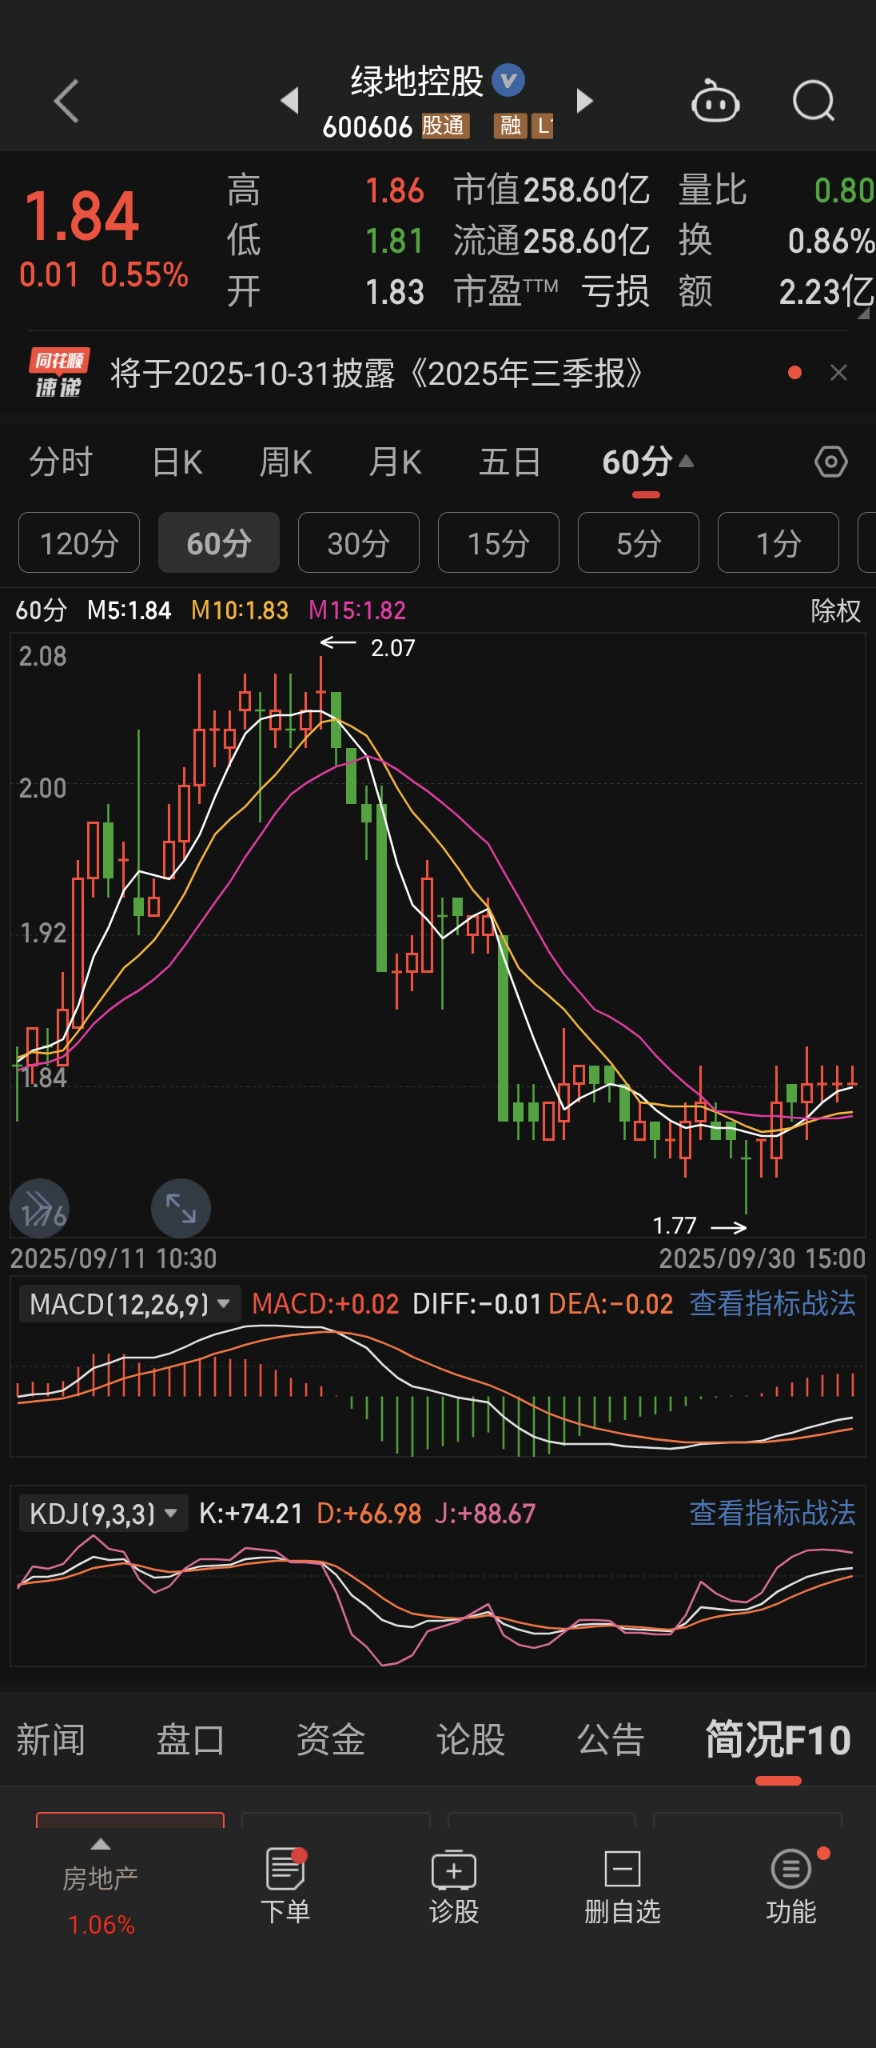
Task: Open the 公告 tab
Action: coord(610,1739)
